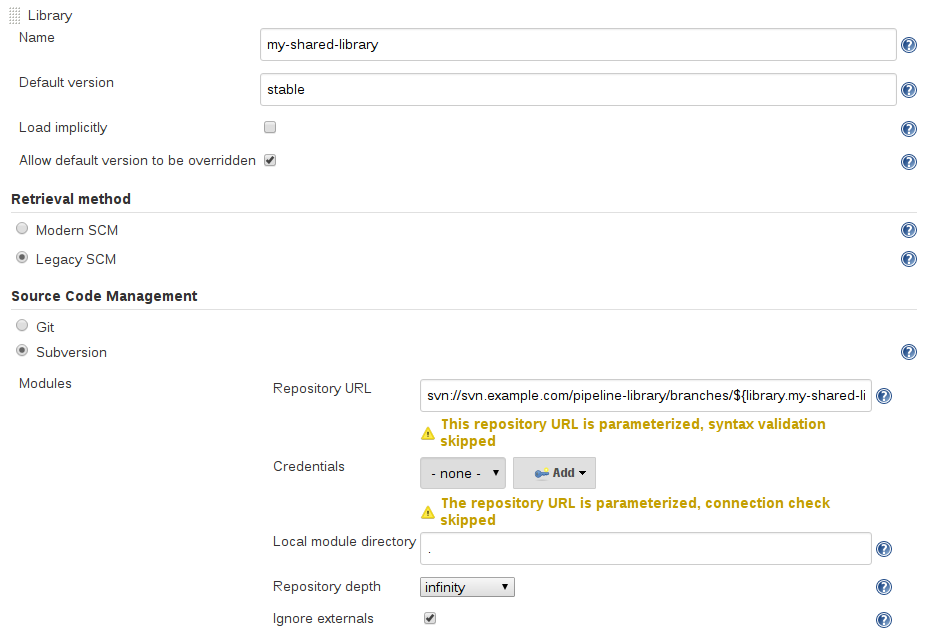Show help for Load implicitly option
This screenshot has height=643, width=926.
pyautogui.click(x=909, y=129)
